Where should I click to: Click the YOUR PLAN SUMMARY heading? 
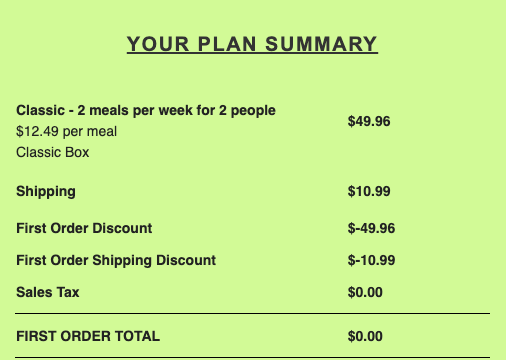pyautogui.click(x=252, y=44)
